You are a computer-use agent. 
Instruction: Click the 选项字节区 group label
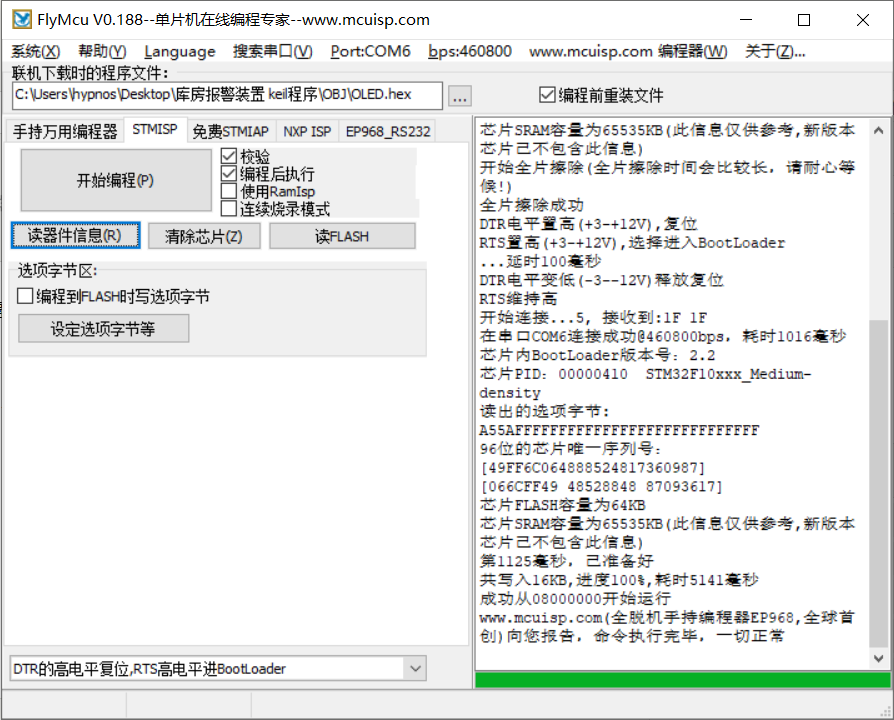click(x=58, y=271)
